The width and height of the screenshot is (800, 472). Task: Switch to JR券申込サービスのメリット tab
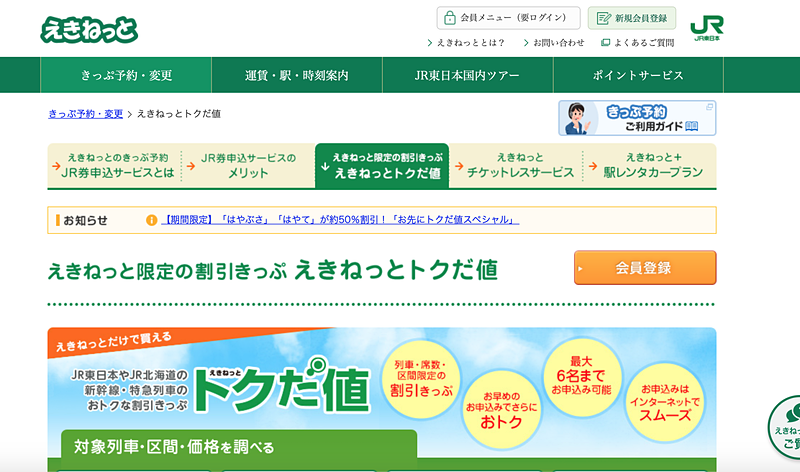tap(248, 165)
